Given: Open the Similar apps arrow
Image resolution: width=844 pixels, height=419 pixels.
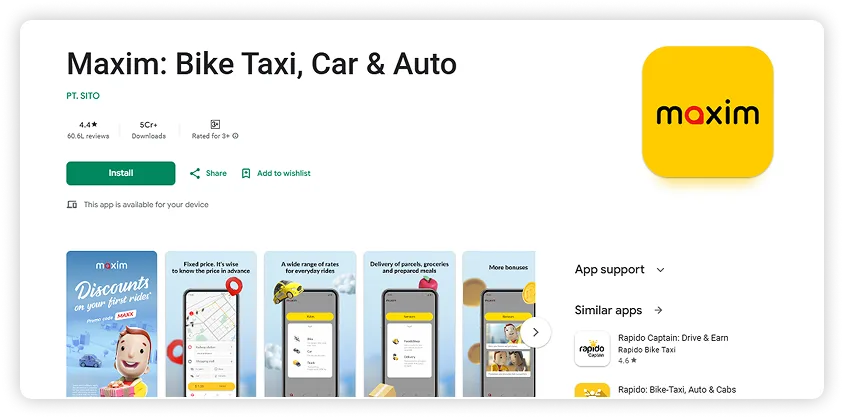Looking at the screenshot, I should [x=659, y=311].
